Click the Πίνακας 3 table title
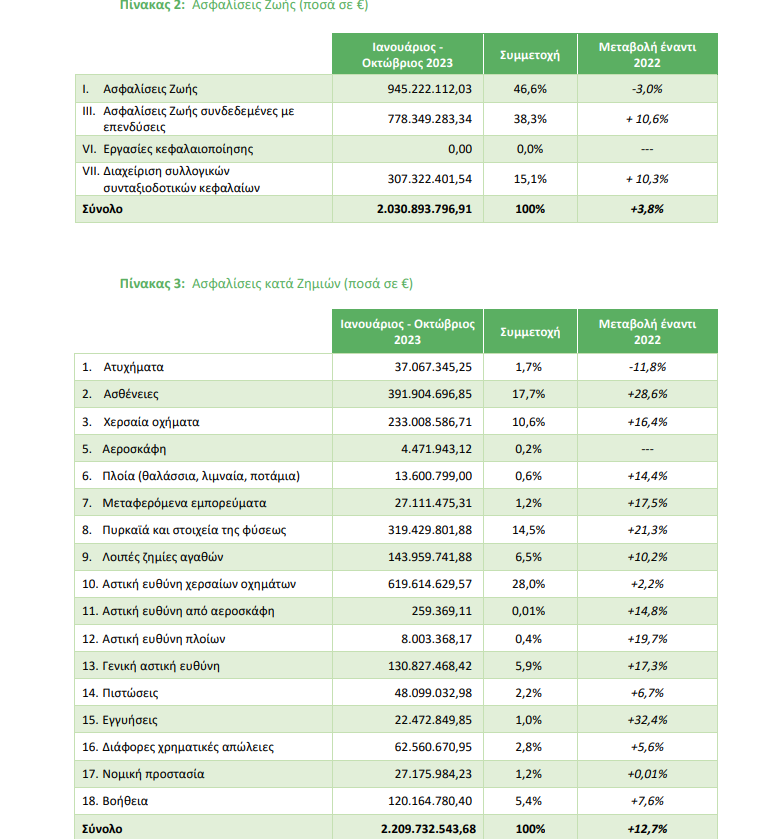Image resolution: width=765 pixels, height=839 pixels. (x=266, y=284)
